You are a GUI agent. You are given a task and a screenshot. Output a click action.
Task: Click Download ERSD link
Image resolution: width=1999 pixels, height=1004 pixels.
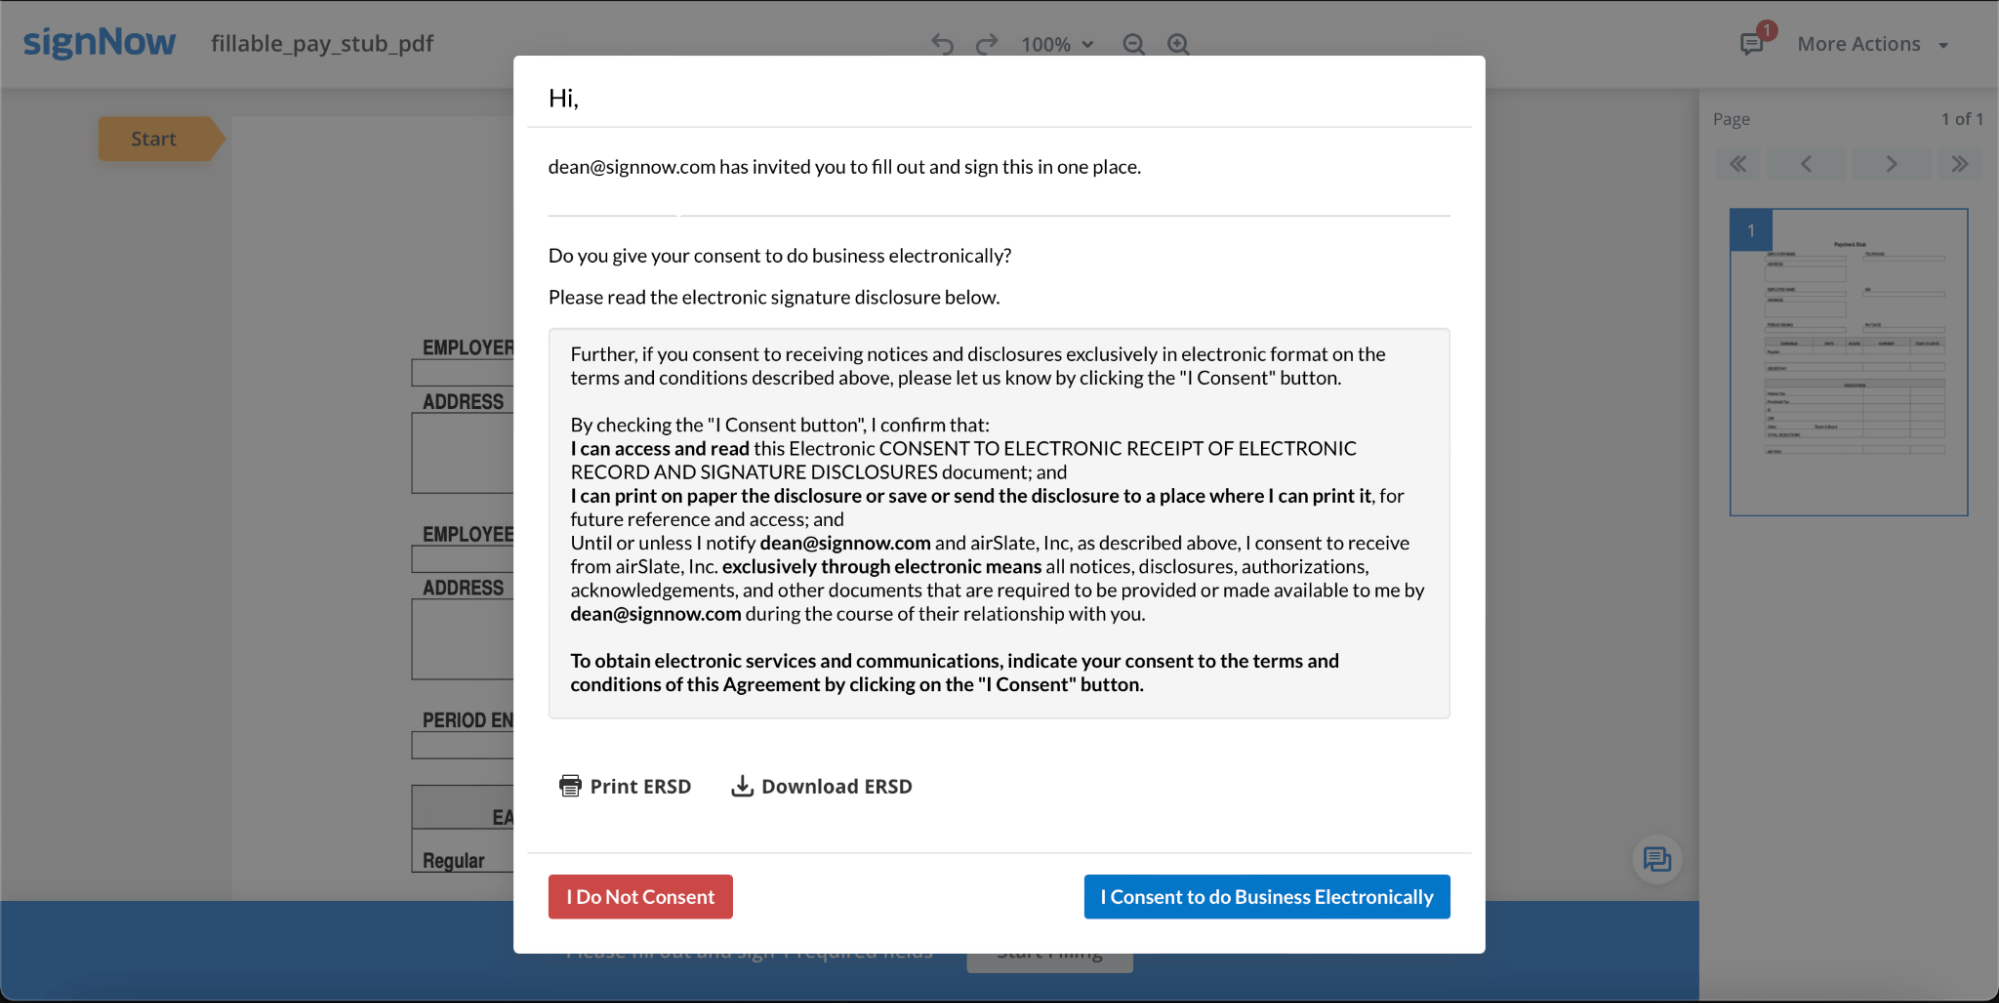coord(822,786)
